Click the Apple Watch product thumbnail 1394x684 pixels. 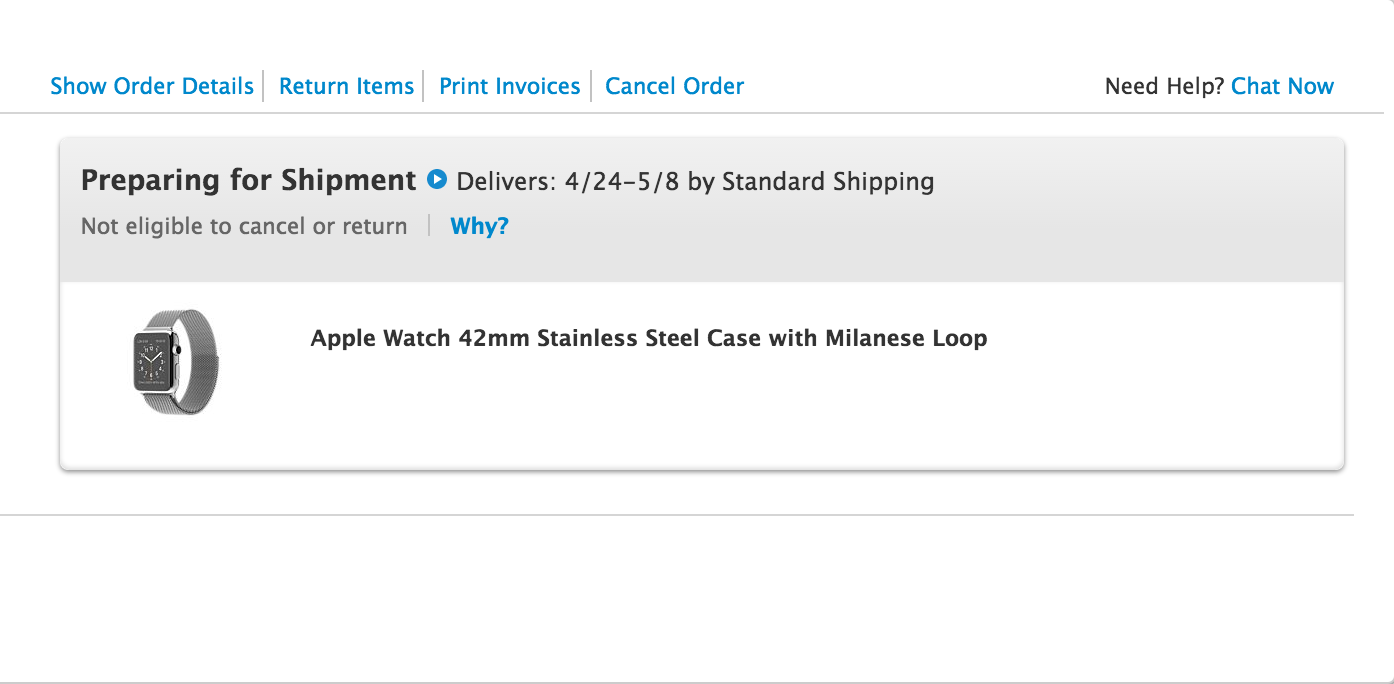pyautogui.click(x=176, y=362)
